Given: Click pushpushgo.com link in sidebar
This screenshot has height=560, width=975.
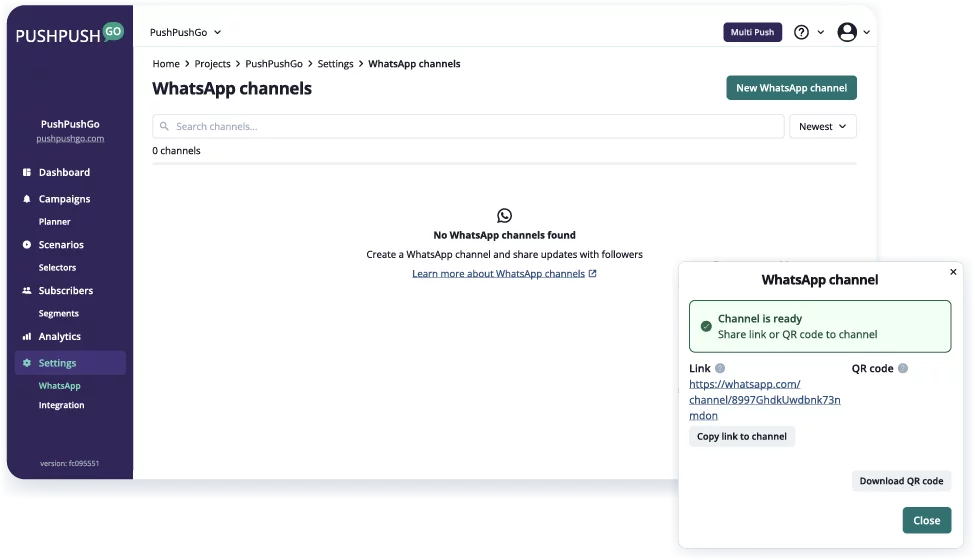Looking at the screenshot, I should click(x=70, y=139).
